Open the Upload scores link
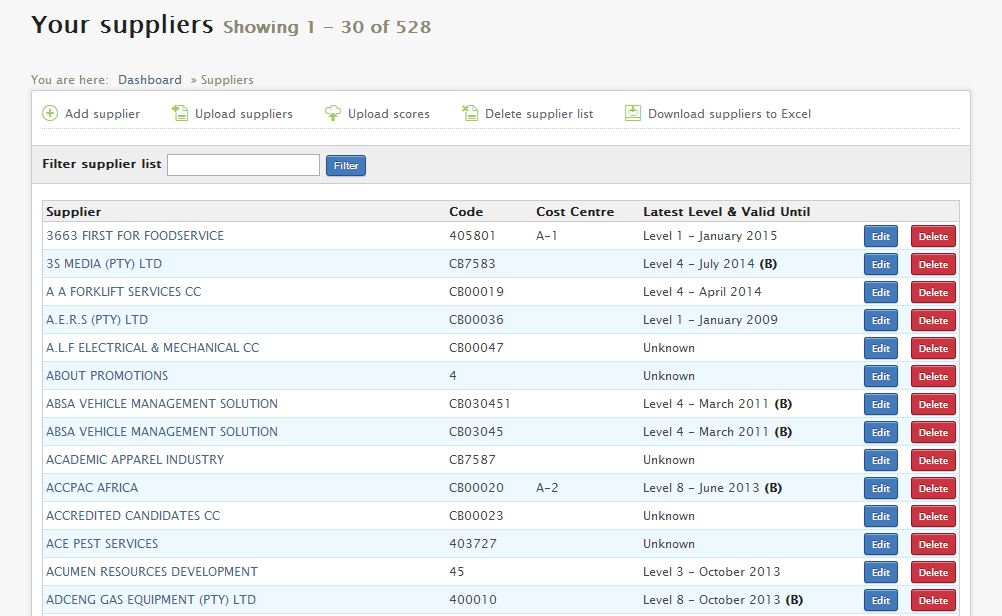This screenshot has width=1002, height=616. pyautogui.click(x=389, y=114)
